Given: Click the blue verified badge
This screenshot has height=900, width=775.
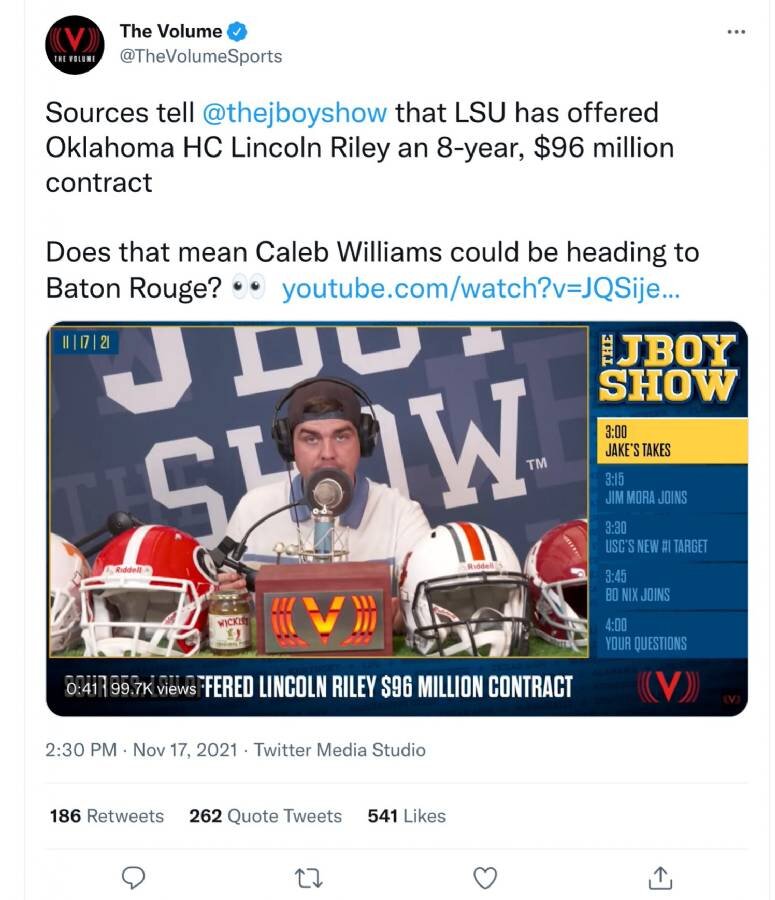Looking at the screenshot, I should pos(237,31).
